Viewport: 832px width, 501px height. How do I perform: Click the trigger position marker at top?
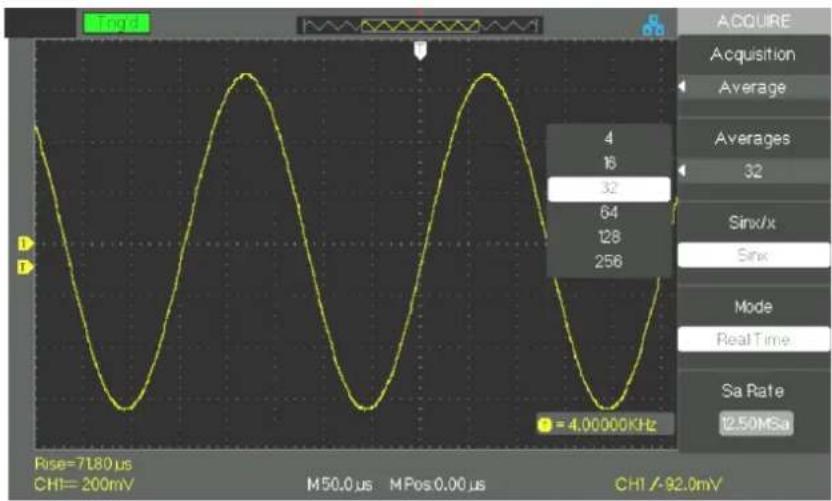click(420, 51)
